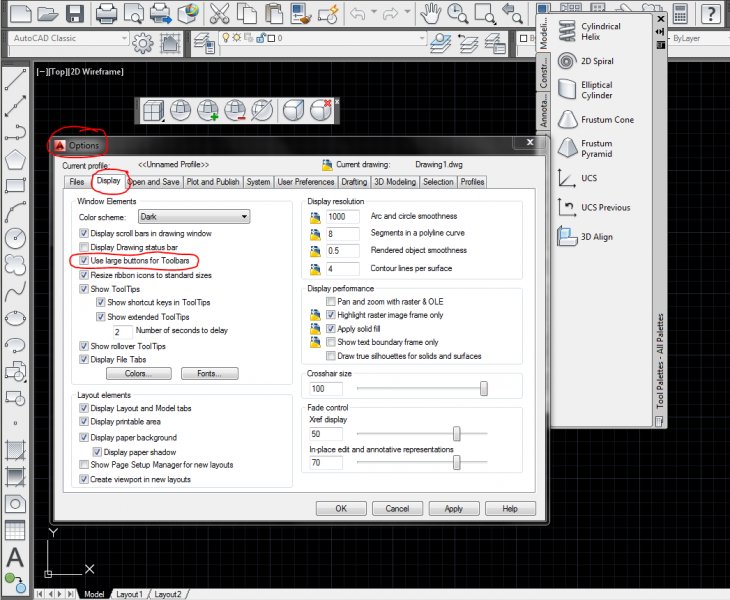The height and width of the screenshot is (600, 730).
Task: Adjust the Crosshair size slider
Action: (484, 388)
